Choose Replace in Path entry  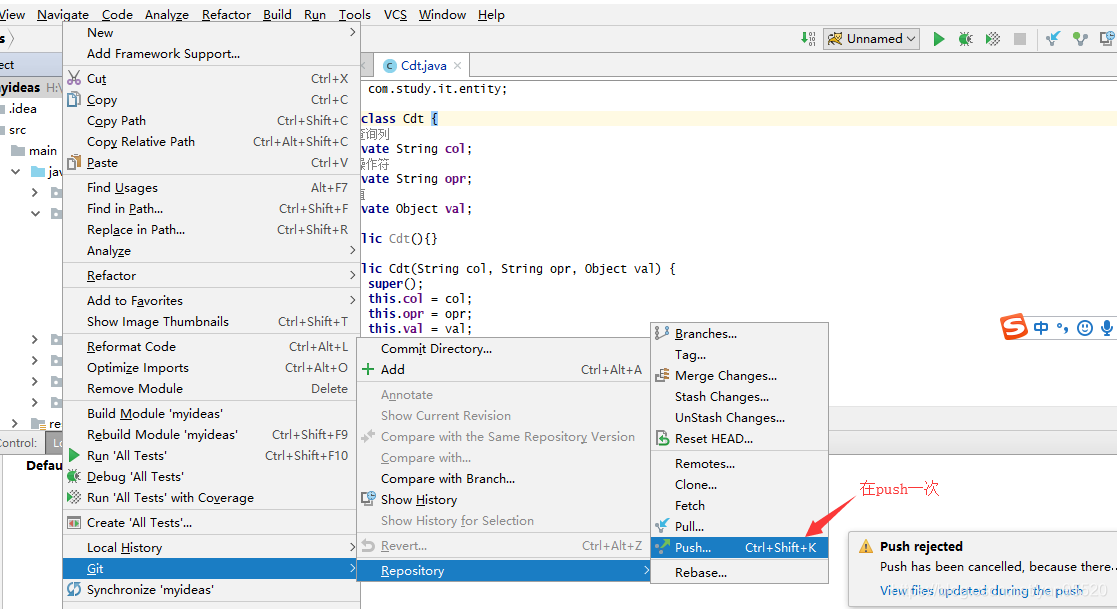pyautogui.click(x=211, y=229)
